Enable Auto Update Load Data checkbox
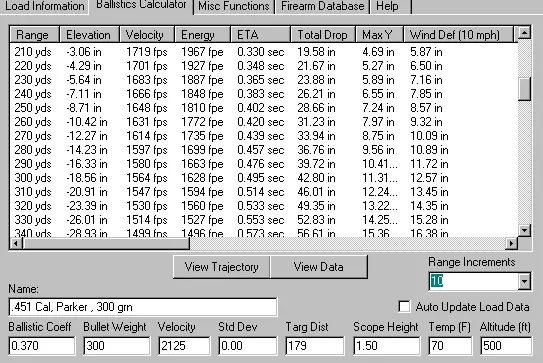 tap(404, 307)
